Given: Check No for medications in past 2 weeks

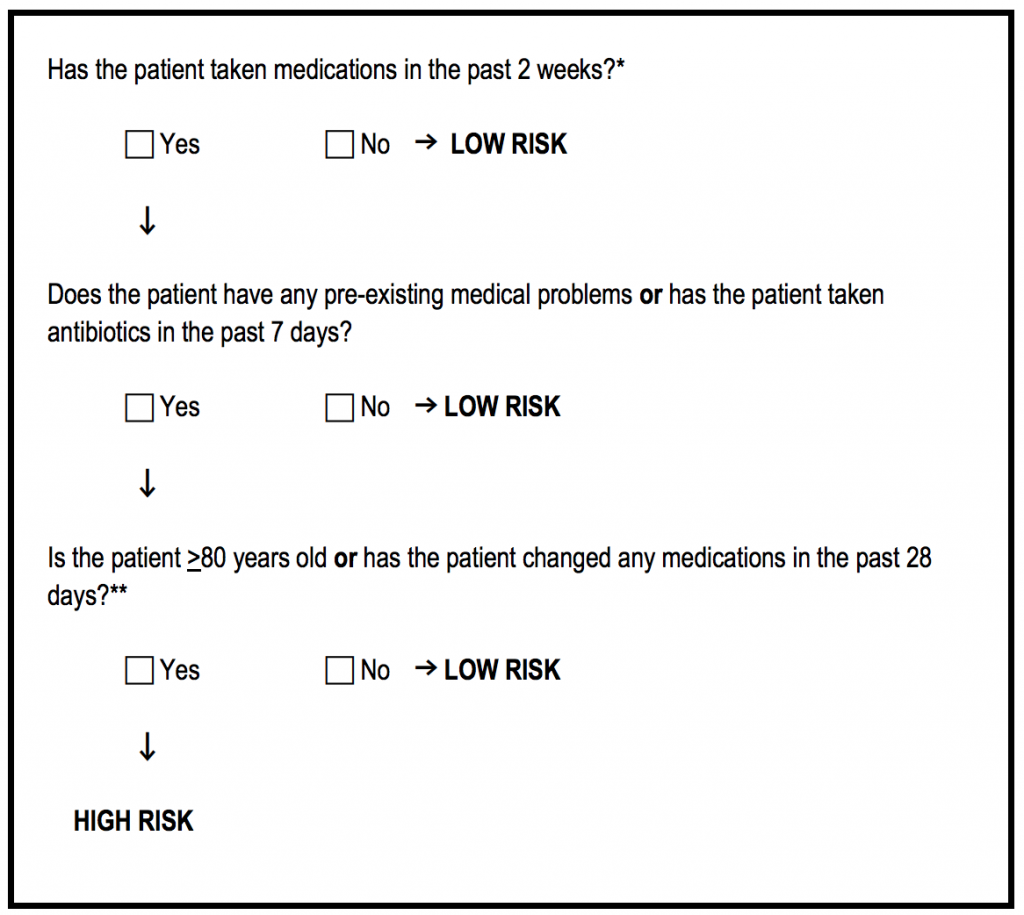Looking at the screenshot, I should (x=340, y=144).
